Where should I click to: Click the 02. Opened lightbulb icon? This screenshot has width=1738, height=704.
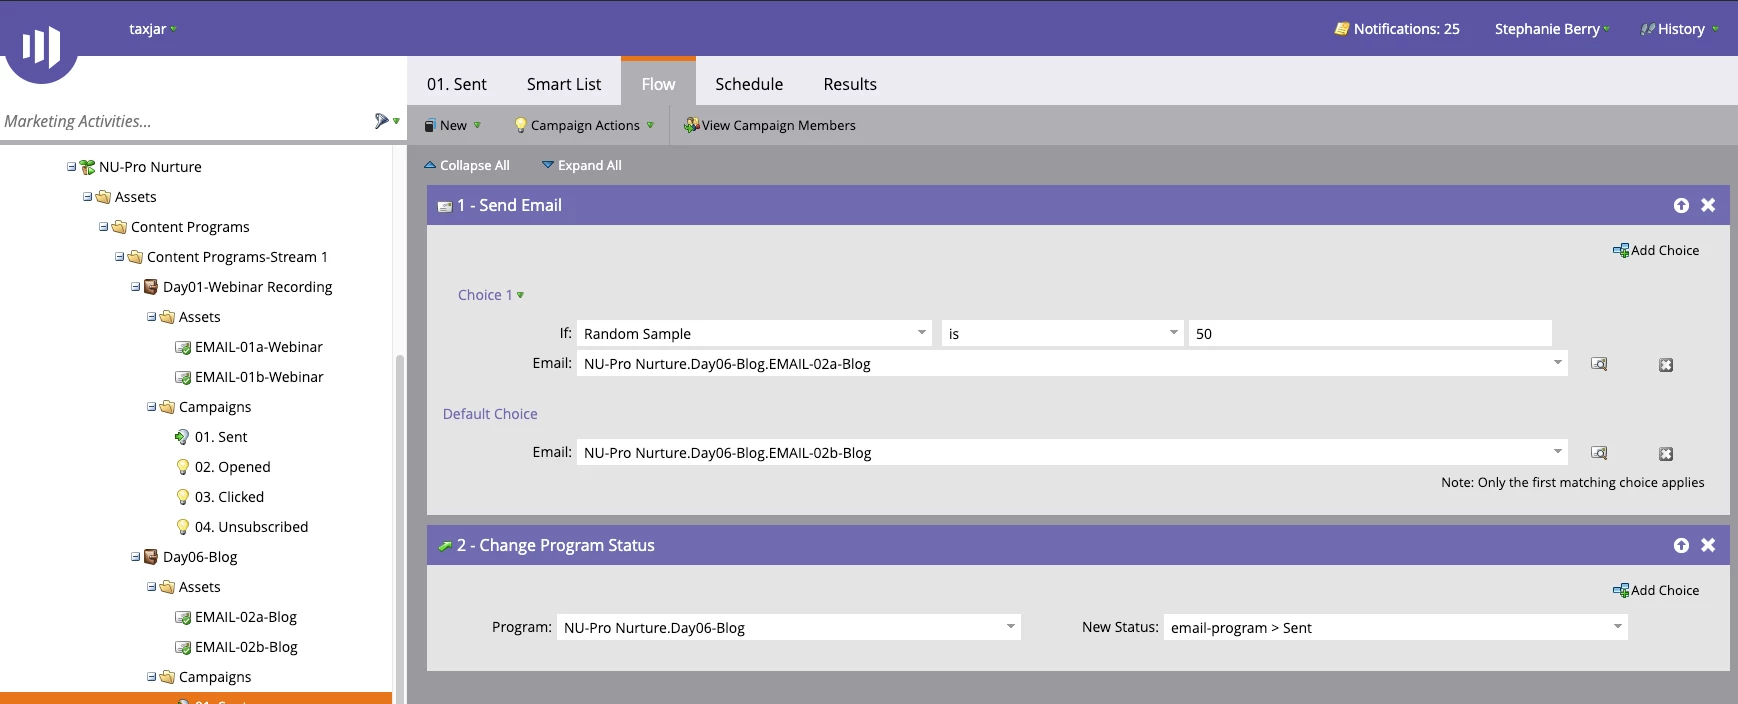click(x=183, y=467)
